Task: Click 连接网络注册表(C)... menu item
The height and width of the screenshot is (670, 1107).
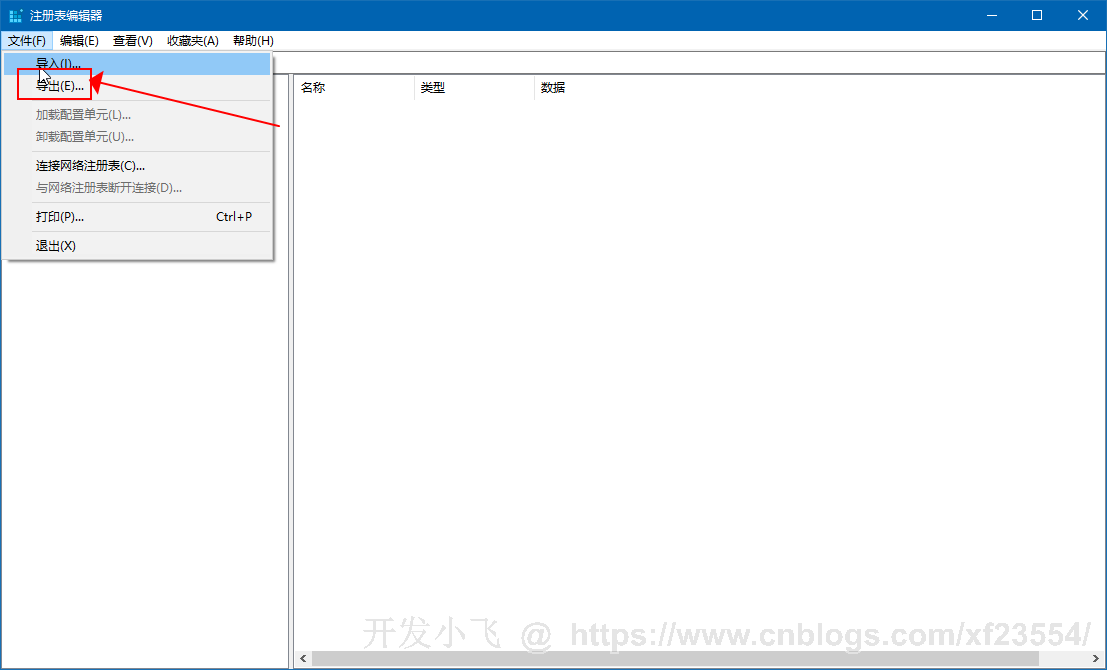Action: 91,166
